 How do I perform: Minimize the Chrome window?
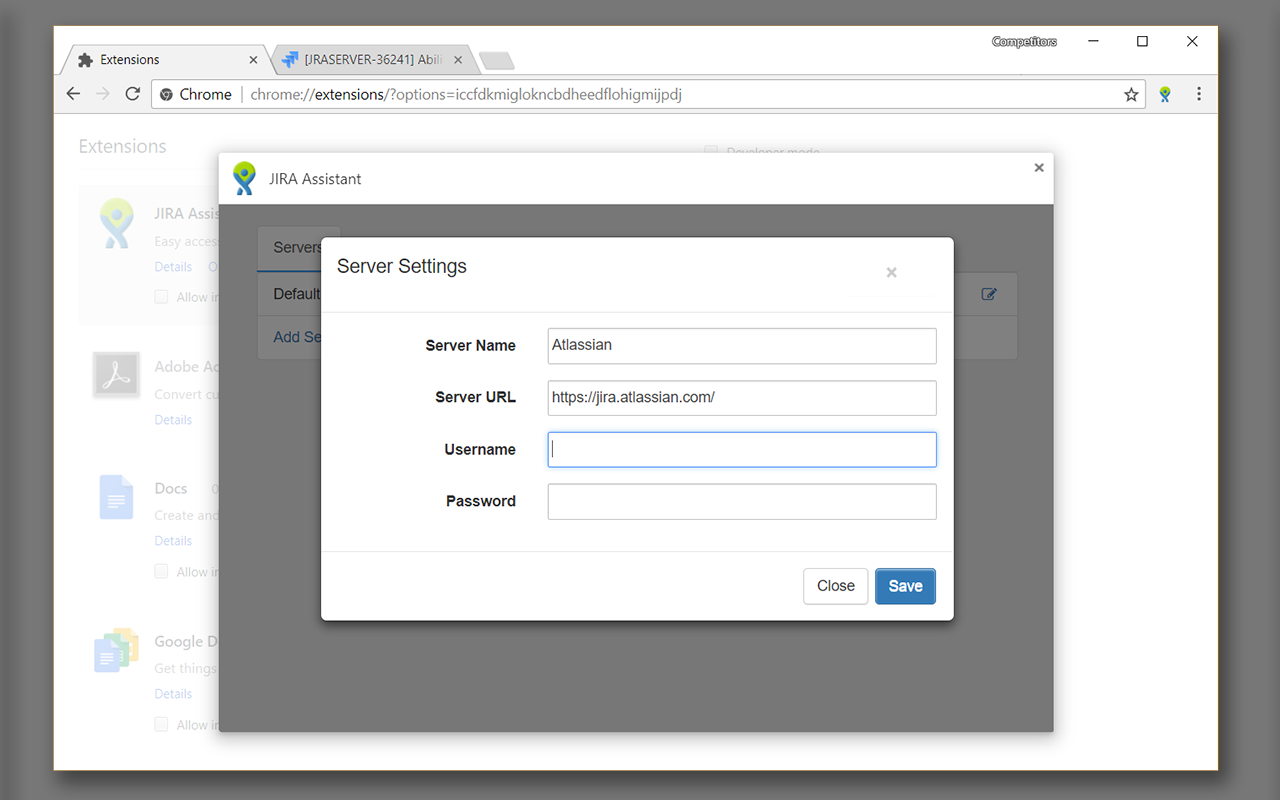point(1094,41)
